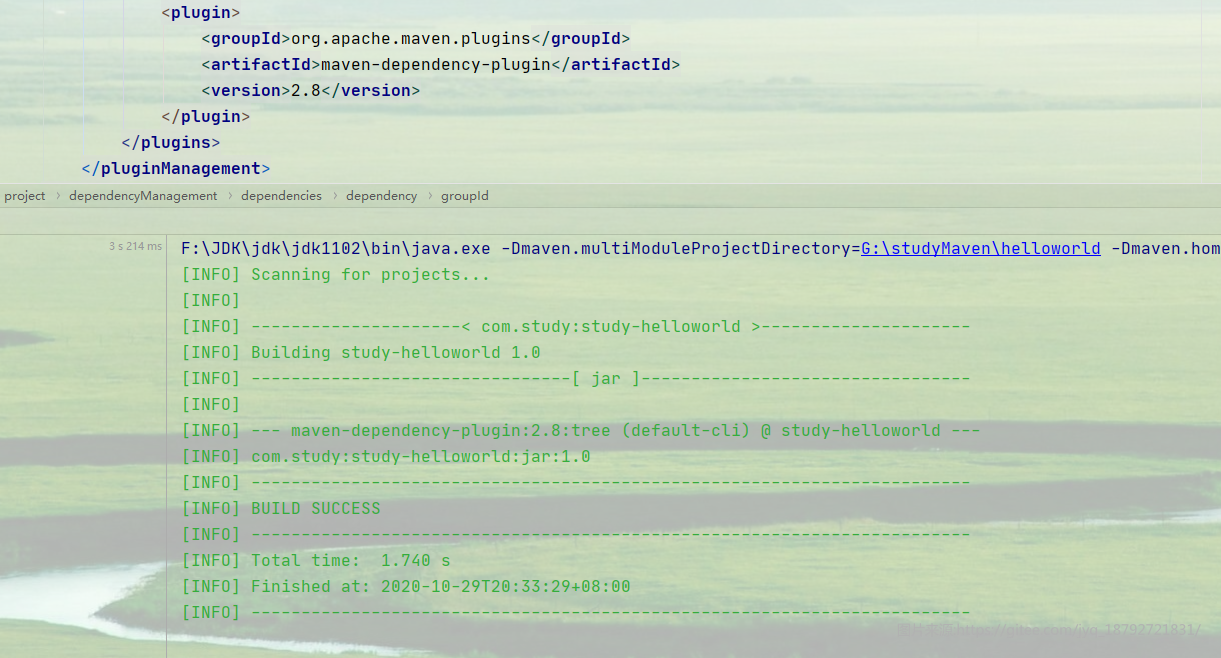Click the 'com.study:study-helloworld:jar:1.0' tree output line

point(386,457)
